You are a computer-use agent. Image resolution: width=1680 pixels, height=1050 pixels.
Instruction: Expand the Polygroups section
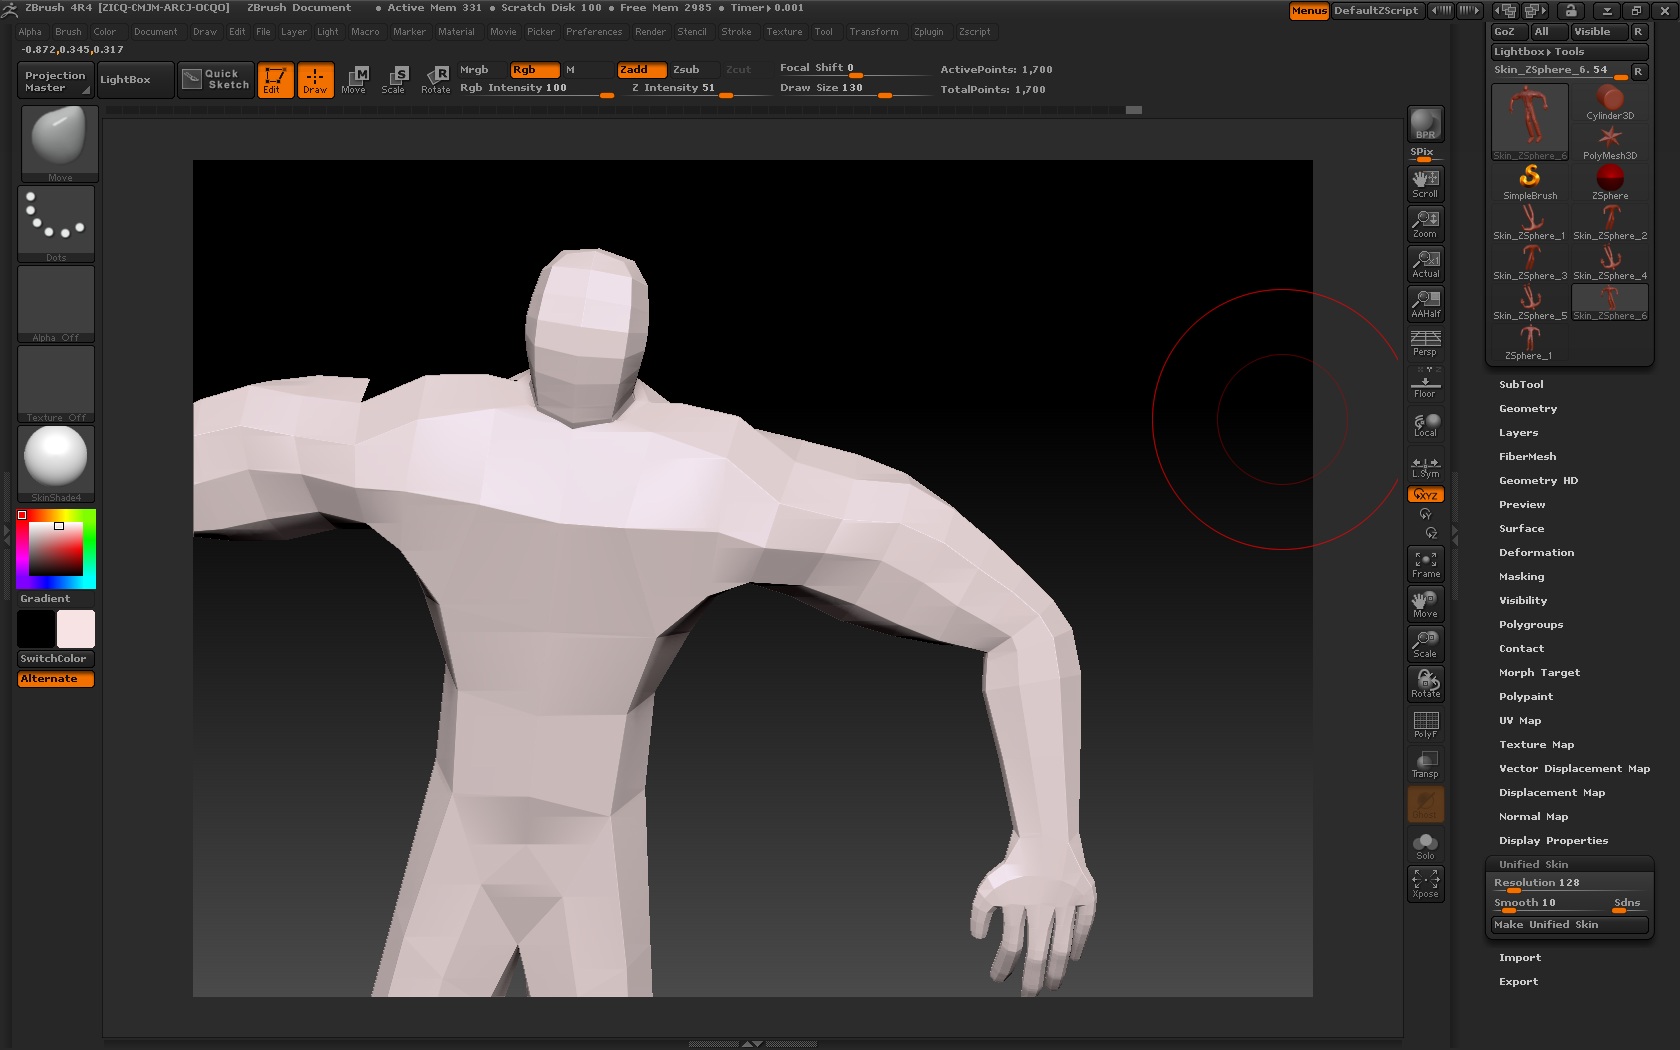pyautogui.click(x=1530, y=625)
